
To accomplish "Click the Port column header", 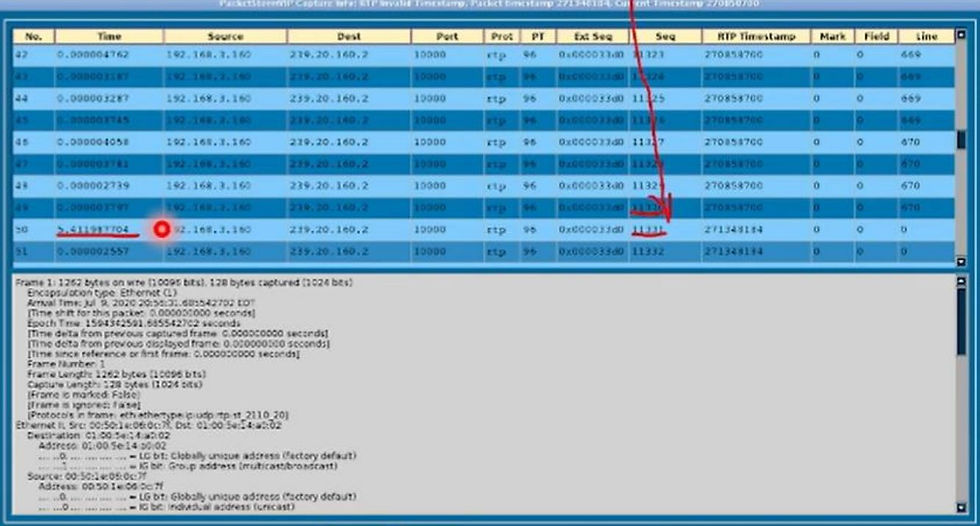I will (x=447, y=36).
